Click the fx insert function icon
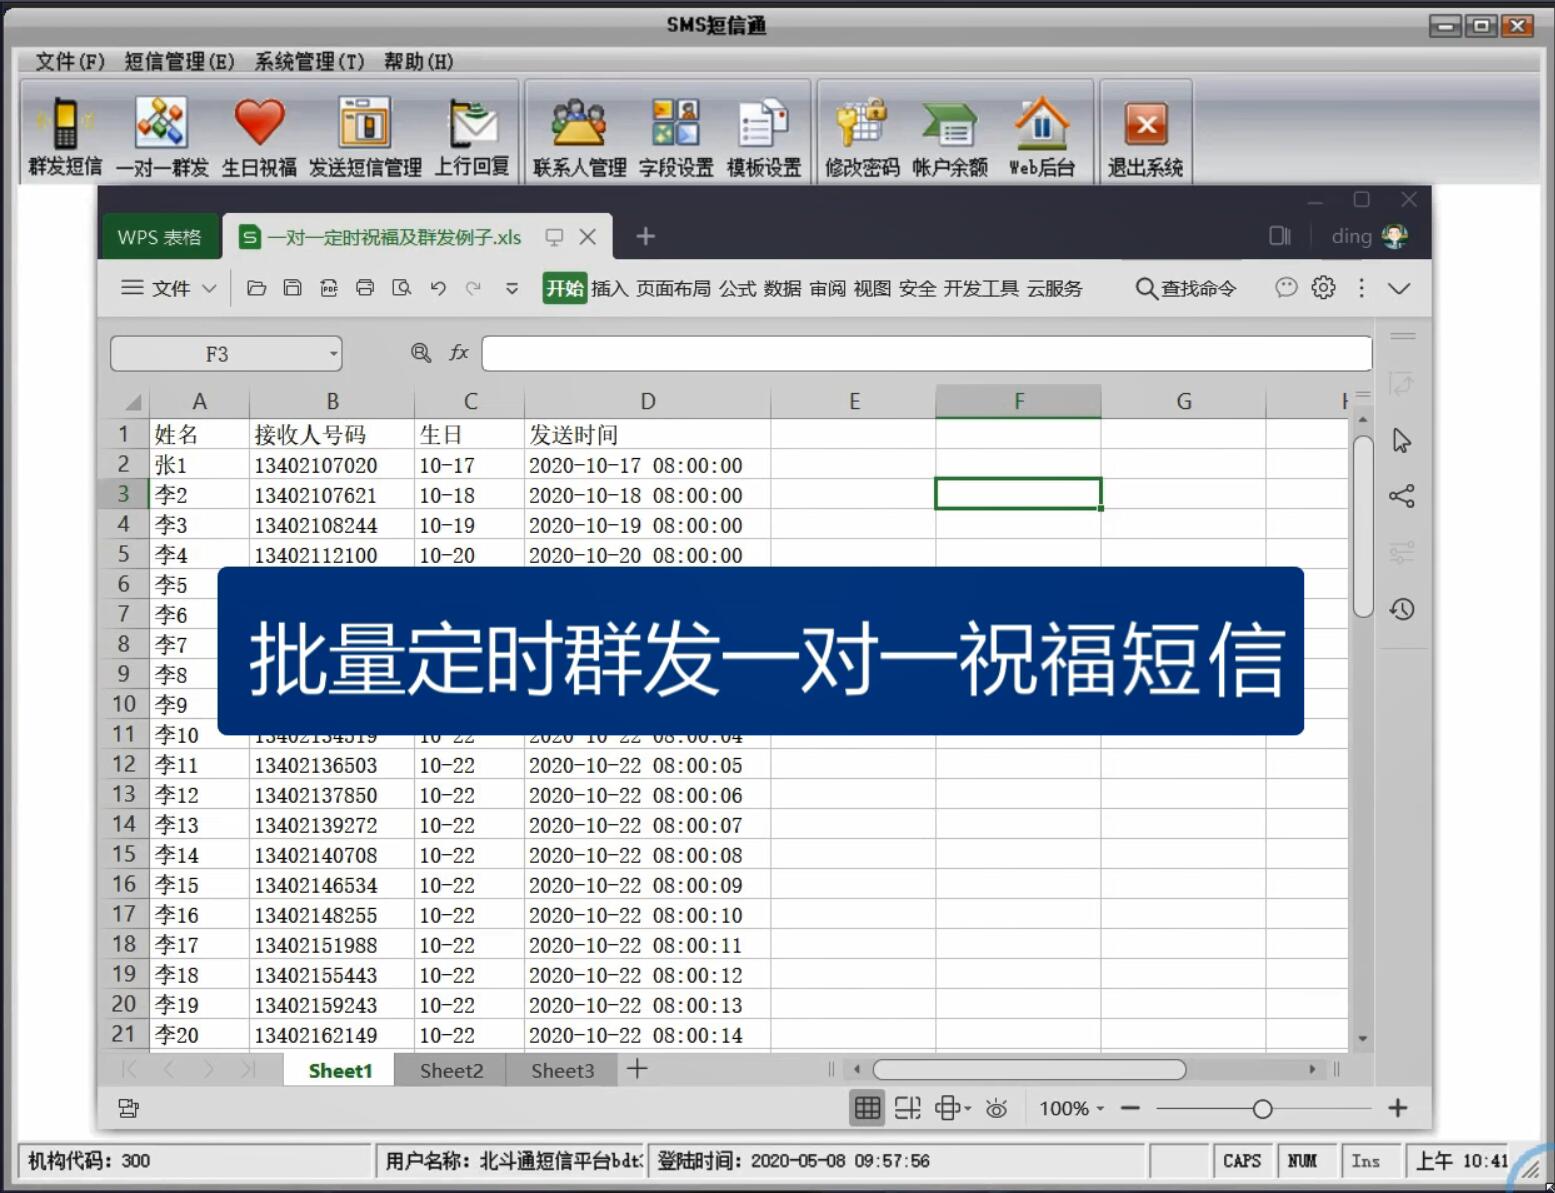 459,353
